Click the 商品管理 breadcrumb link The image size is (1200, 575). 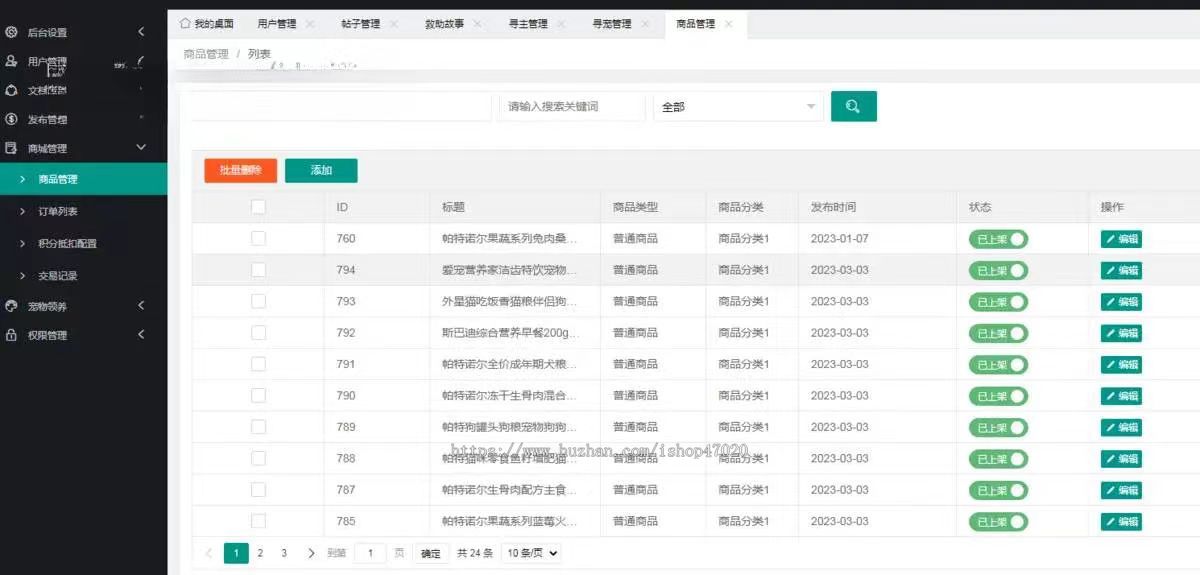206,54
